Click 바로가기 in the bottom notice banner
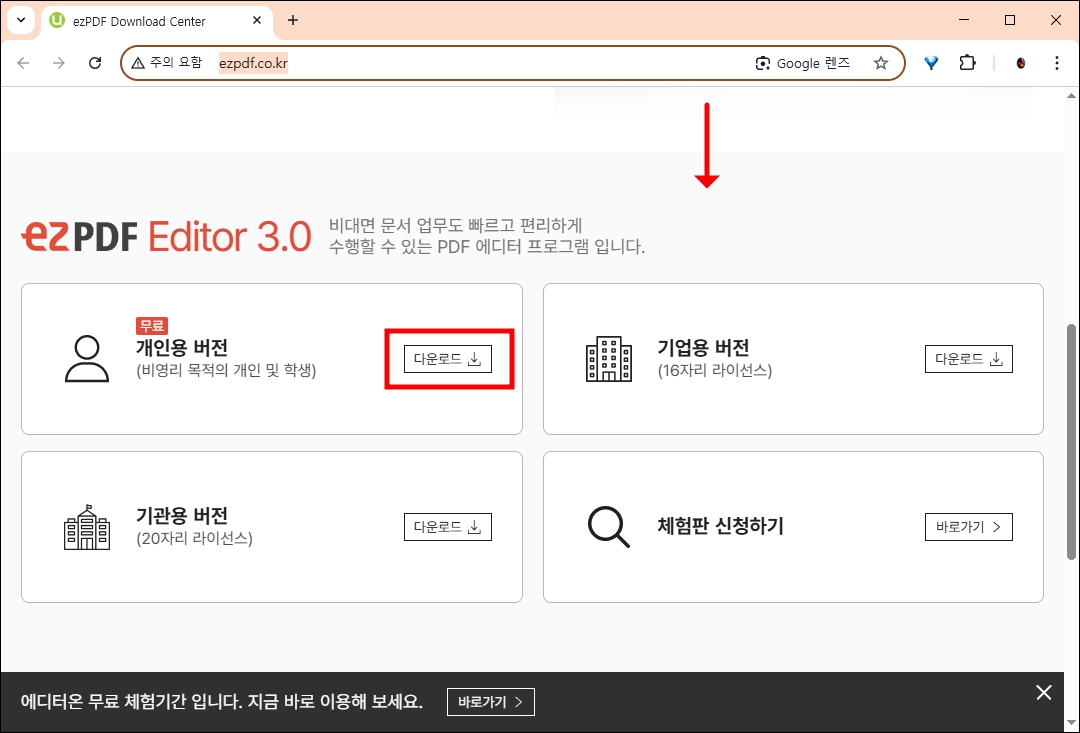1080x733 pixels. [x=490, y=702]
